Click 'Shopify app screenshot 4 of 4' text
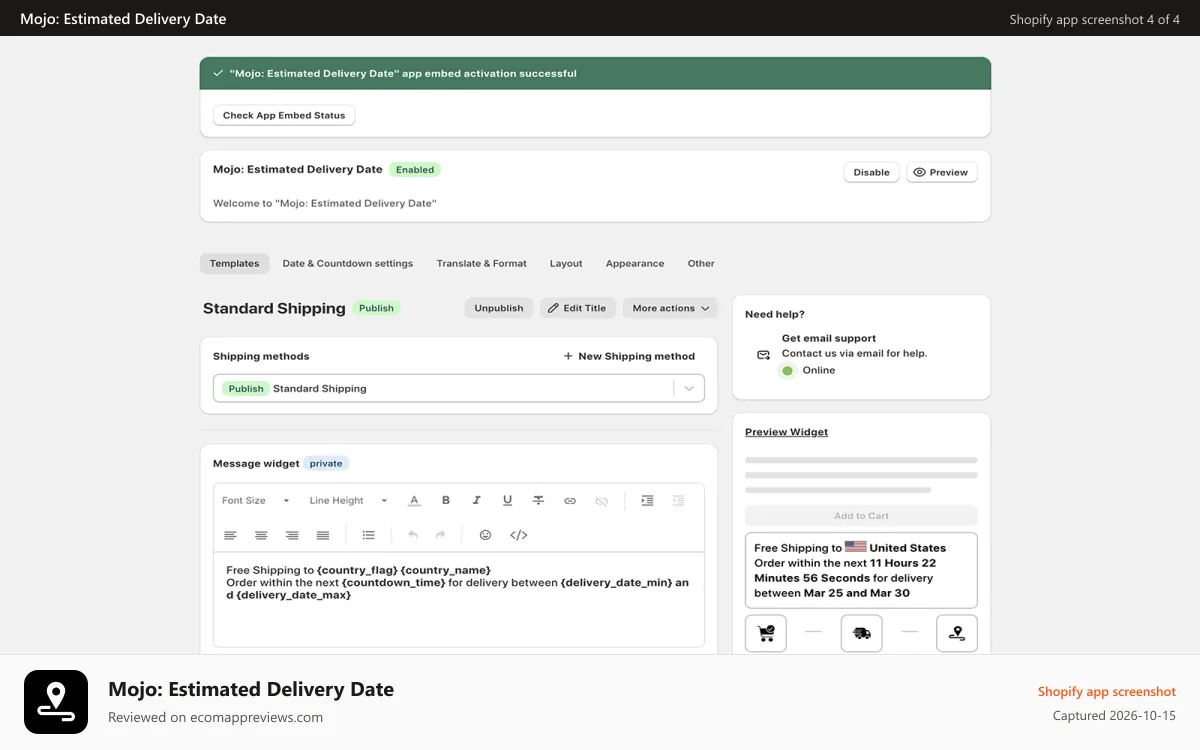The image size is (1200, 750). (1095, 19)
